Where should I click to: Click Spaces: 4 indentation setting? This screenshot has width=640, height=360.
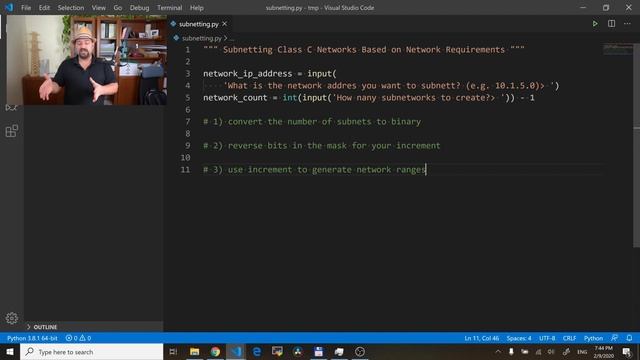[519, 338]
